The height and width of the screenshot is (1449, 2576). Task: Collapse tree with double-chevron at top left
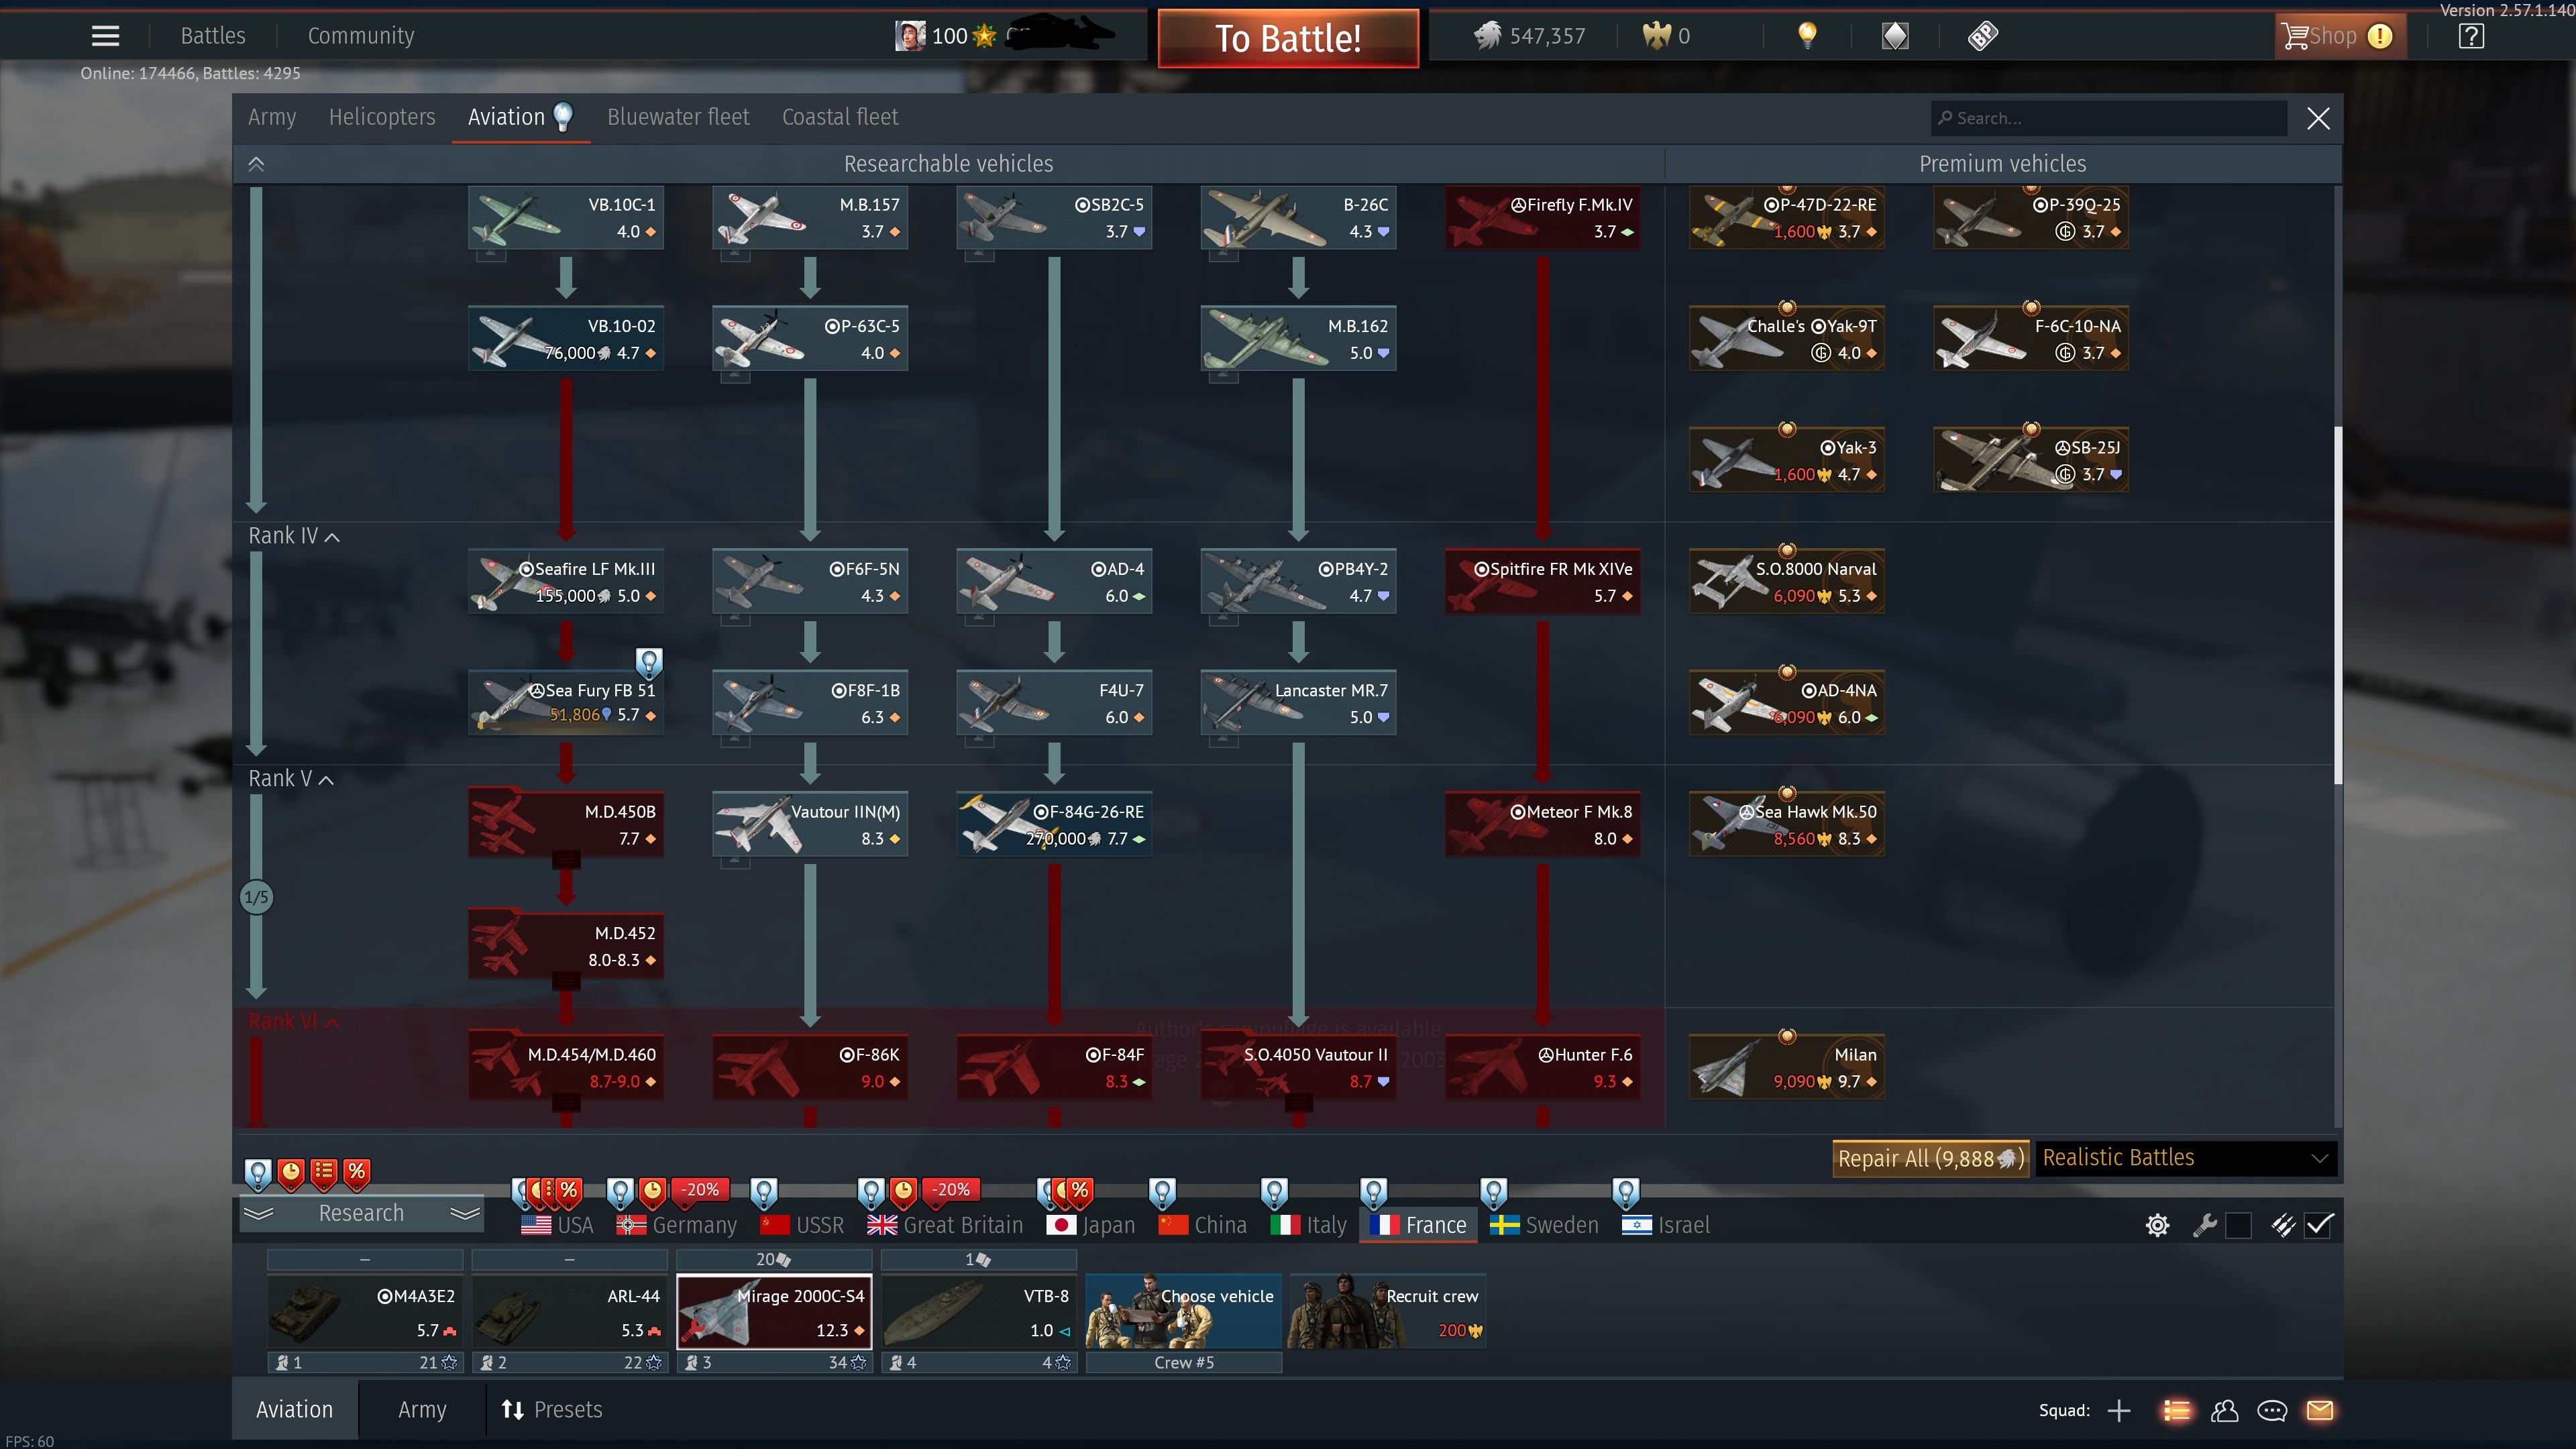click(256, 164)
